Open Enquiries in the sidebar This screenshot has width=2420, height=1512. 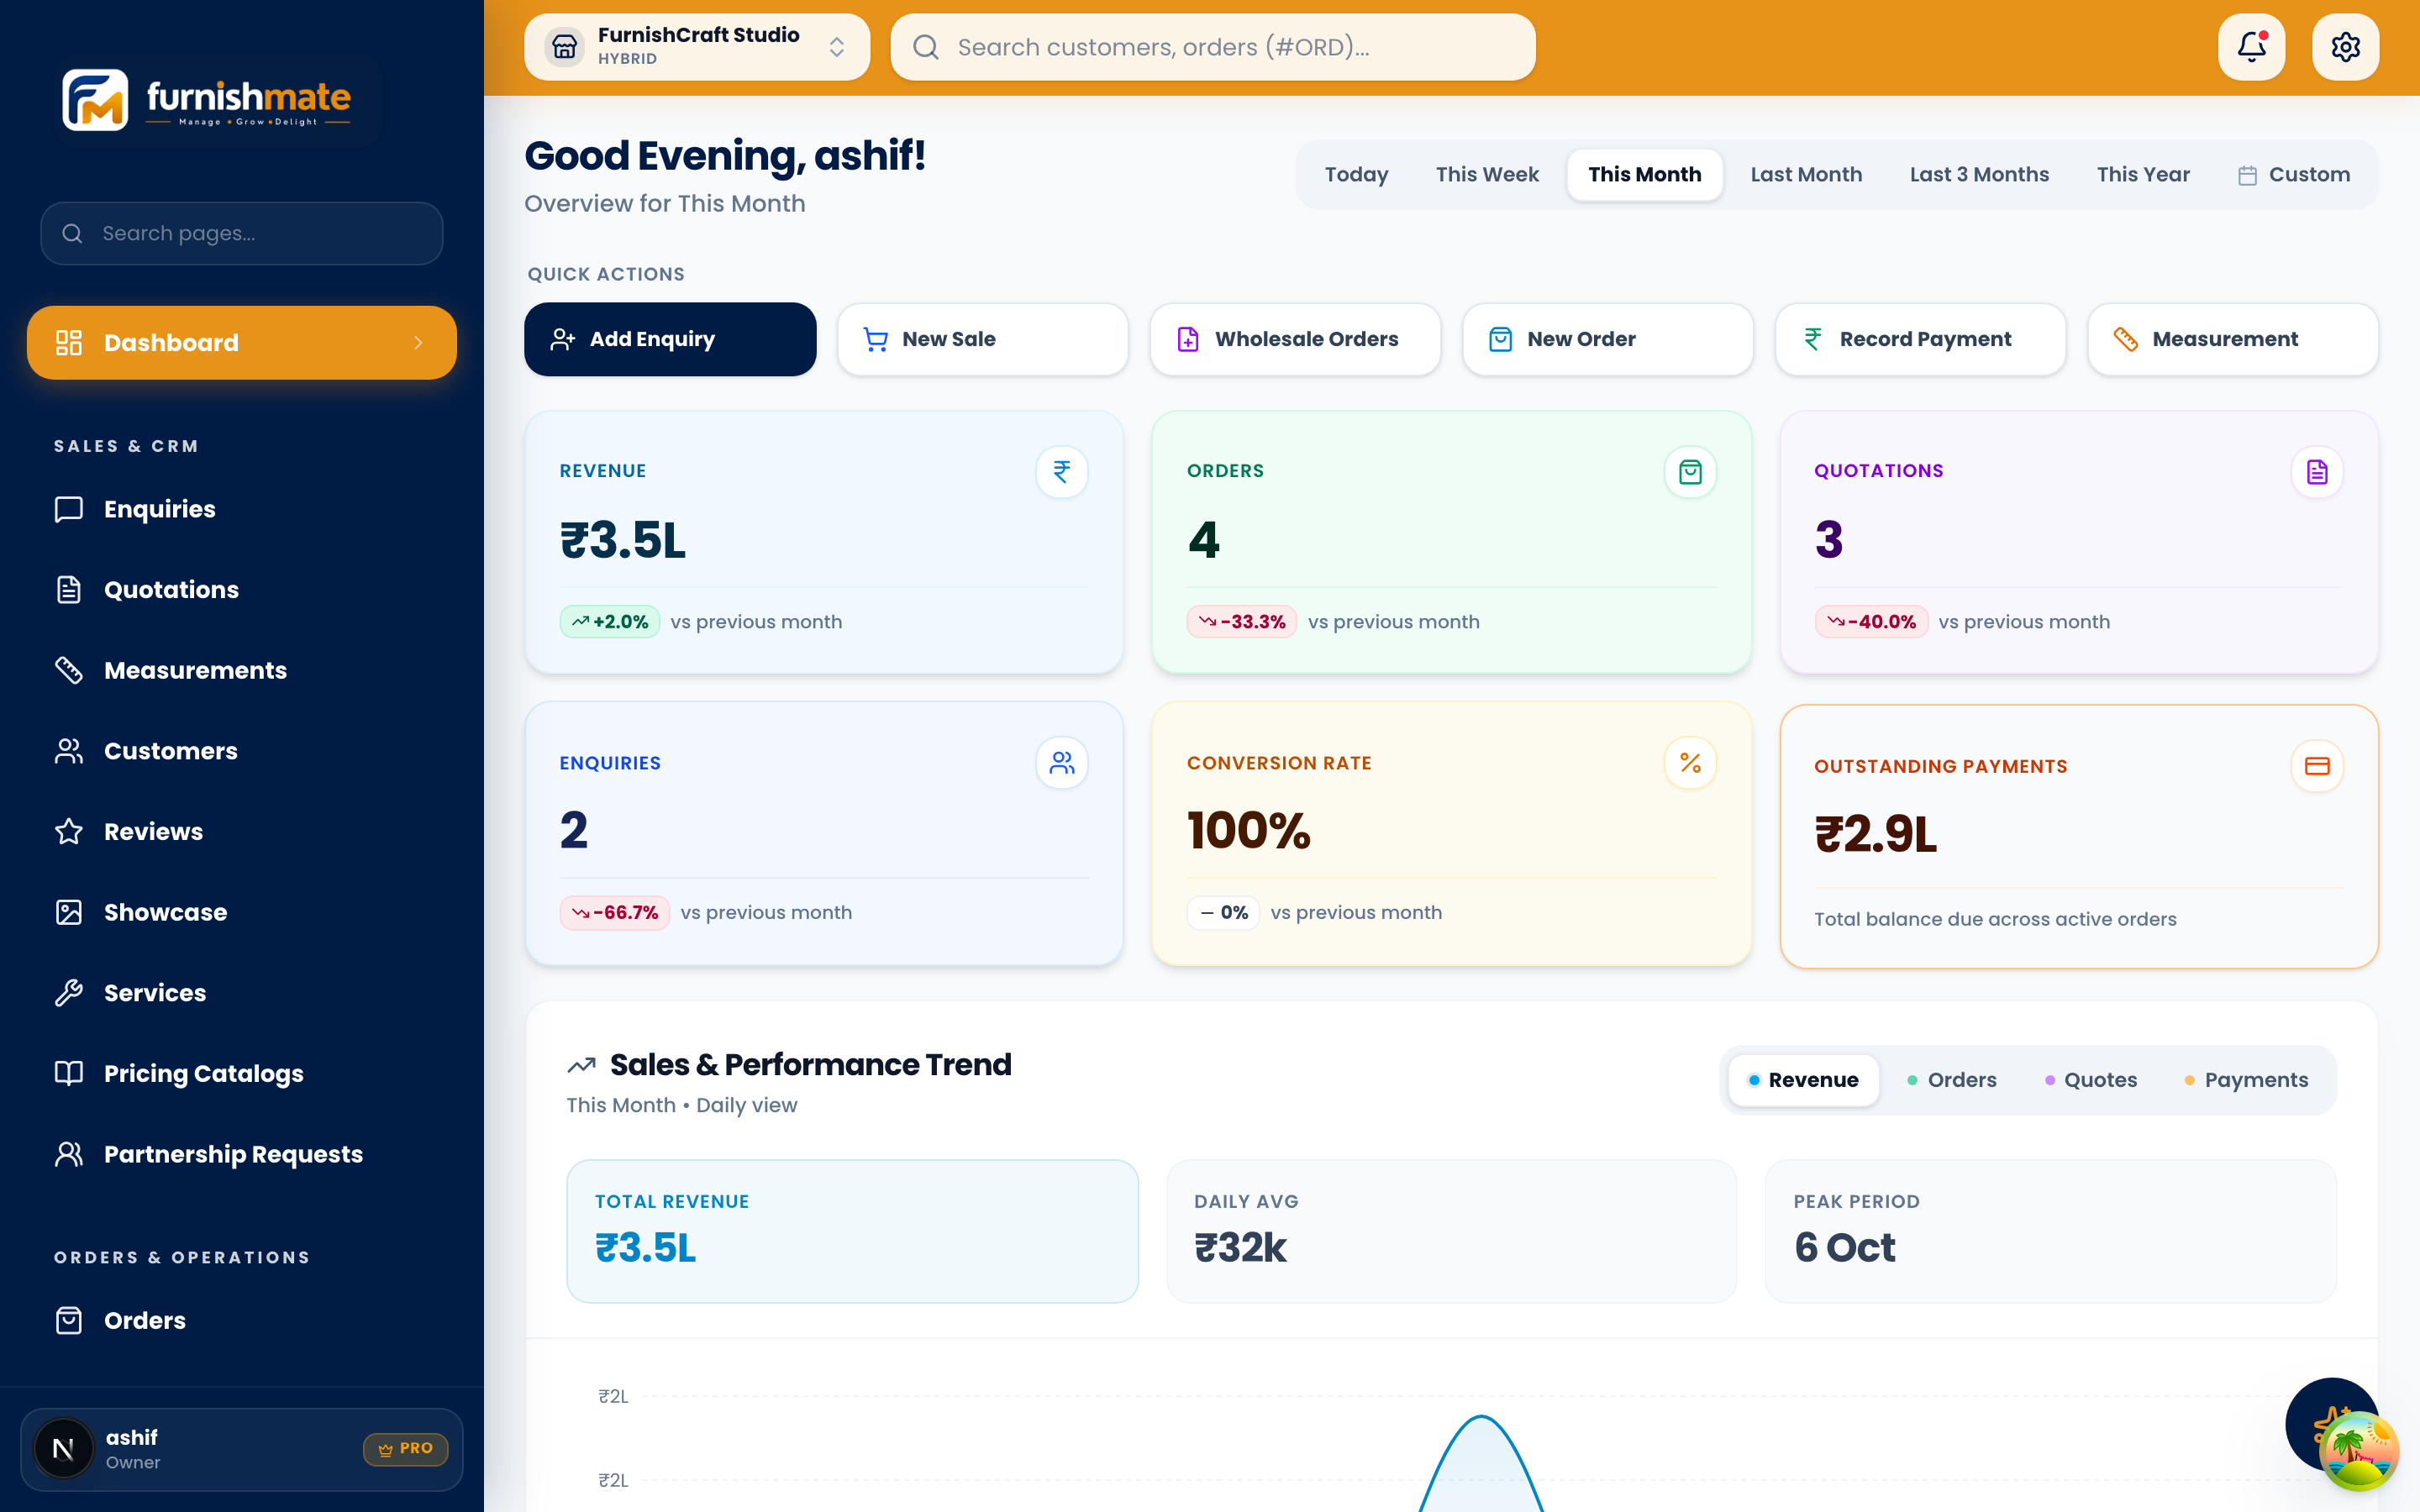(241, 509)
